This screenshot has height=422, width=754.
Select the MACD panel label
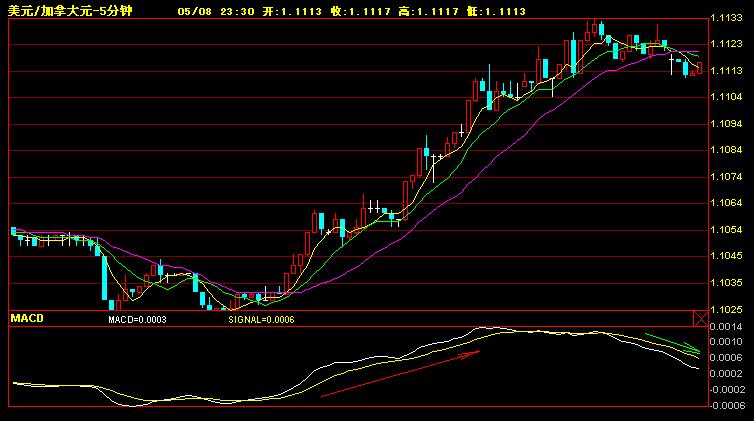click(27, 318)
